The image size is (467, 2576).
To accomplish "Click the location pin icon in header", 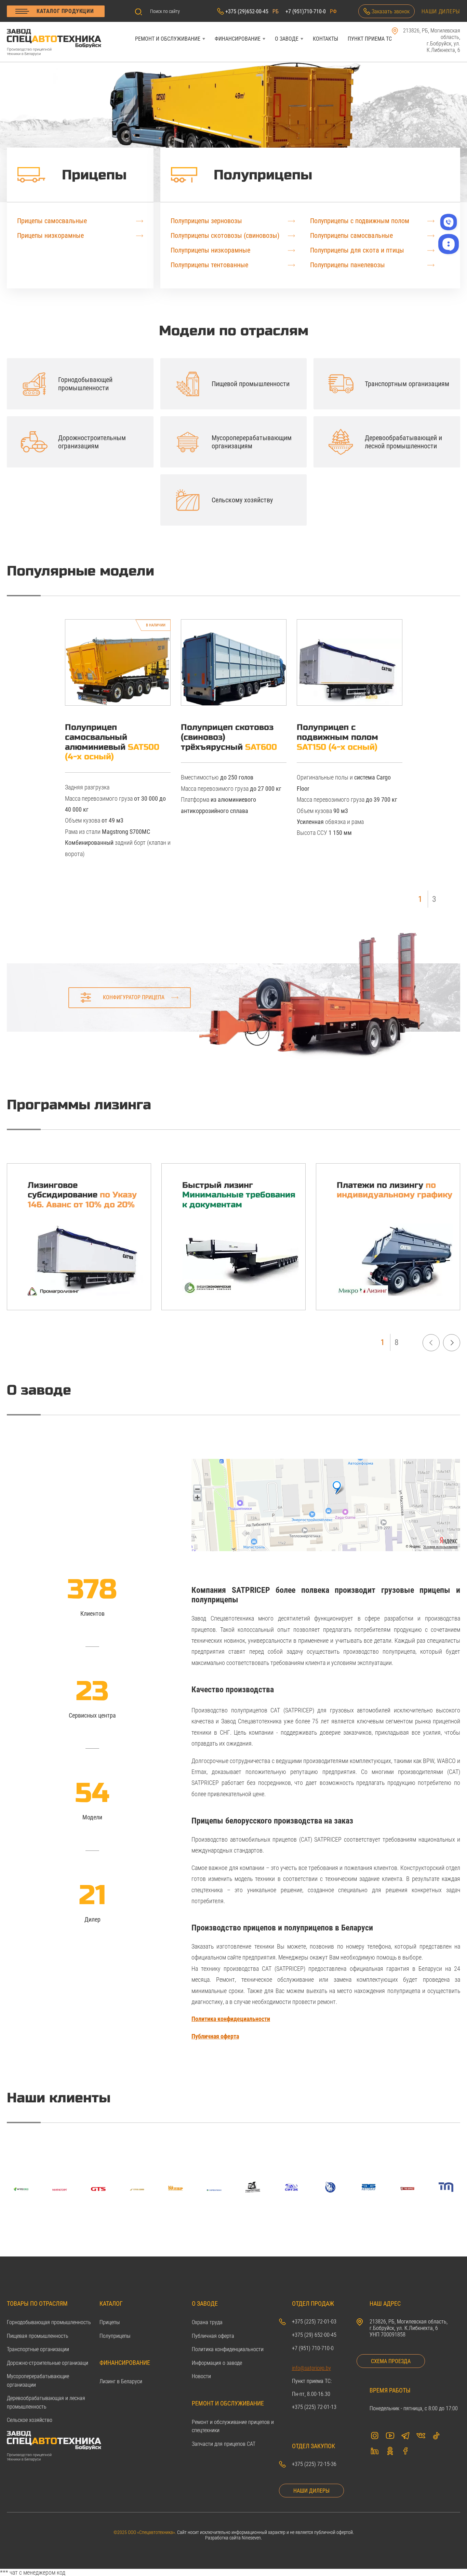I will tap(395, 31).
